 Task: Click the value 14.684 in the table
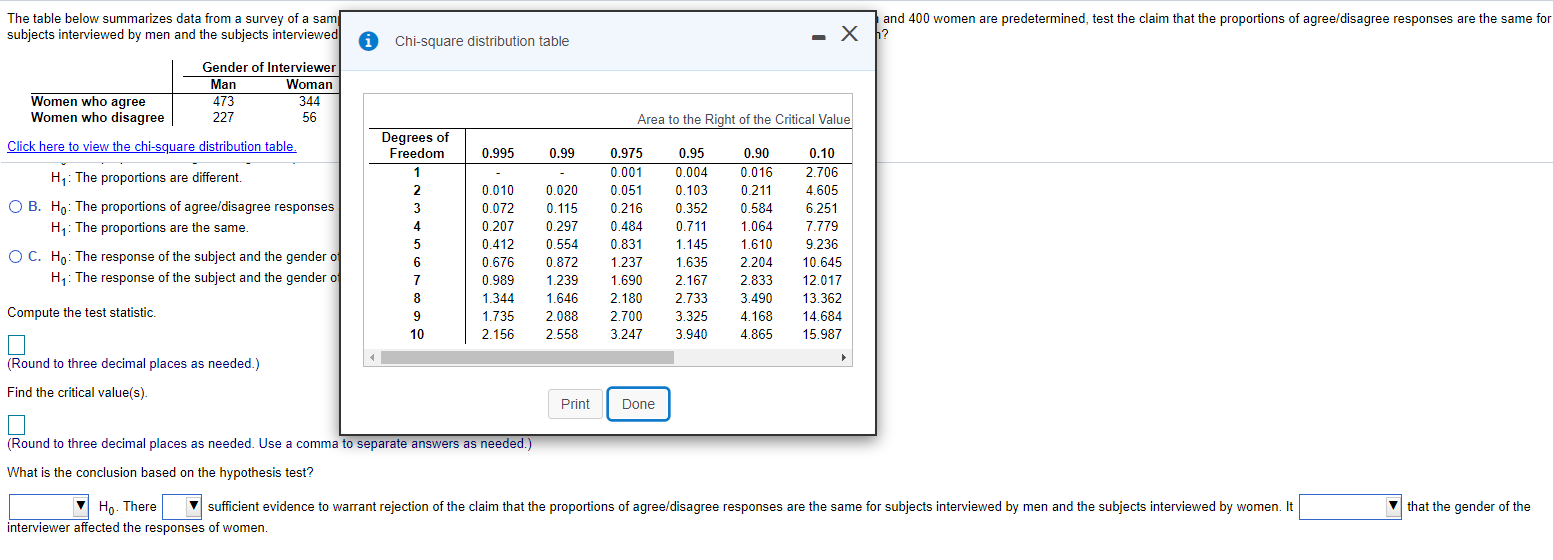(822, 316)
